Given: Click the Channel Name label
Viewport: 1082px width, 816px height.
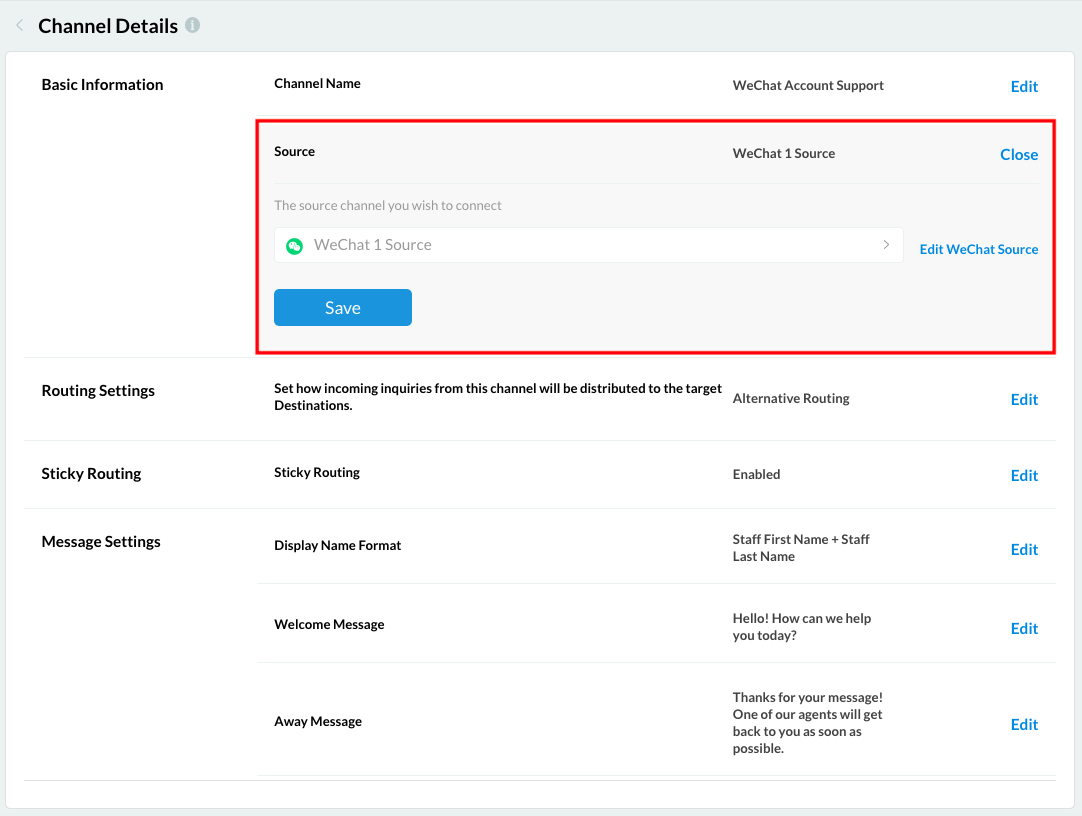Looking at the screenshot, I should point(317,83).
